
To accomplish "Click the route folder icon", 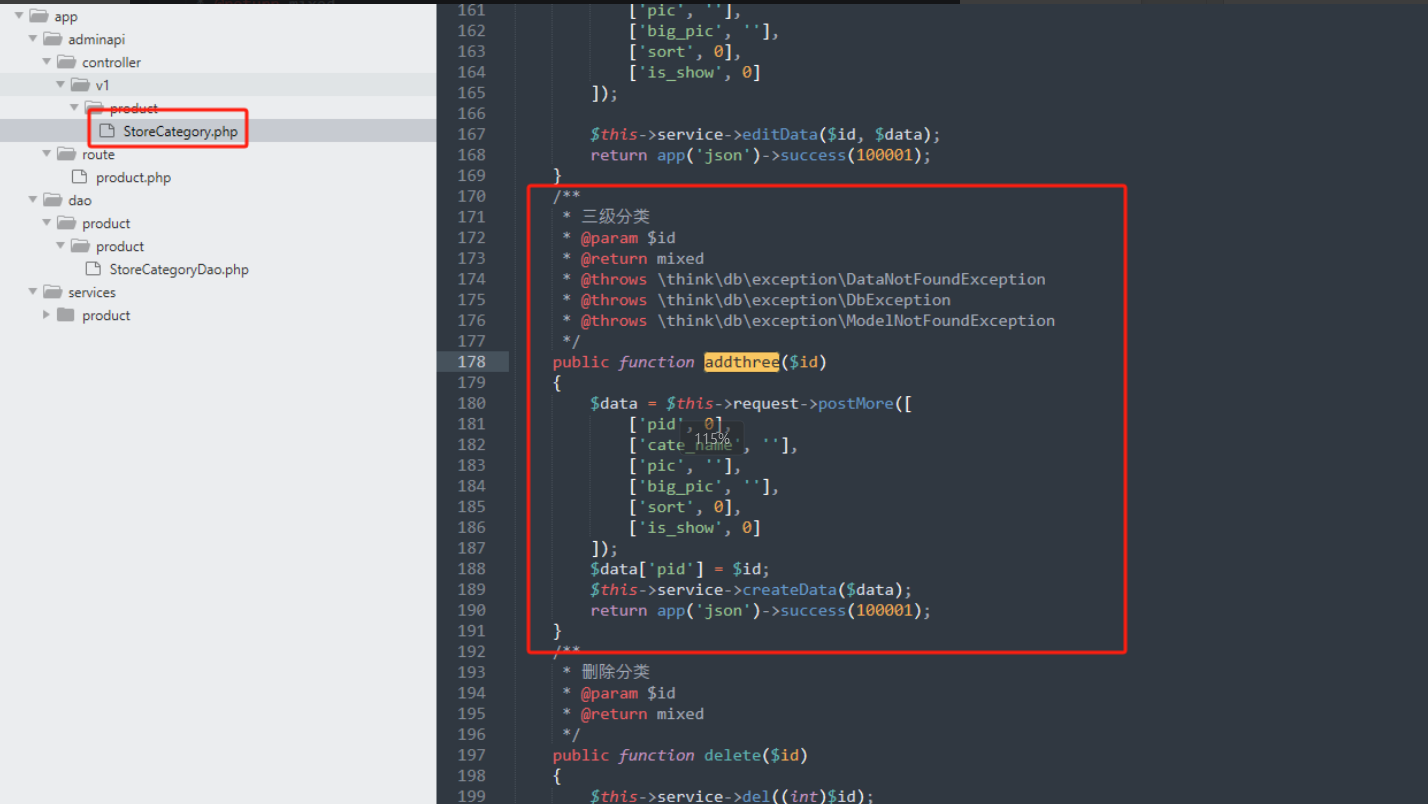I will click(66, 154).
